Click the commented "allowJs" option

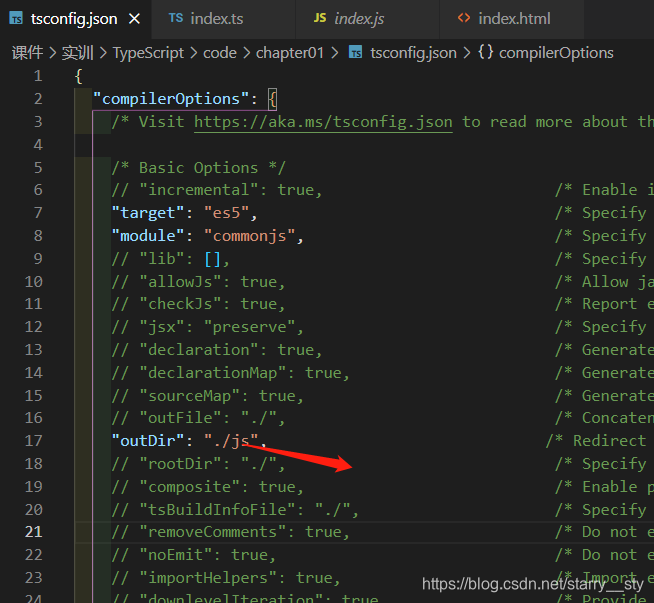[199, 282]
